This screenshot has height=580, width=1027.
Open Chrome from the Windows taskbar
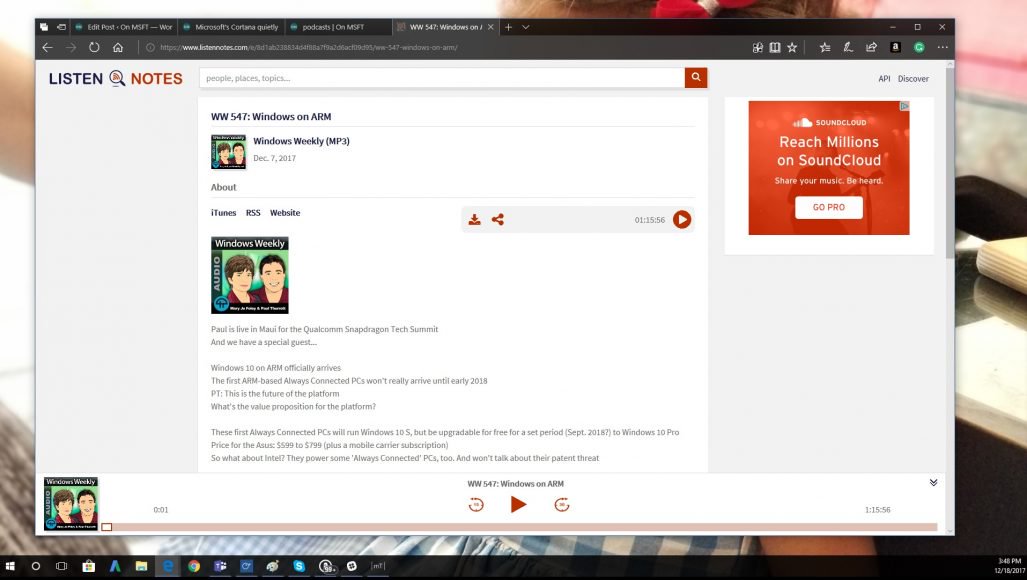194,566
